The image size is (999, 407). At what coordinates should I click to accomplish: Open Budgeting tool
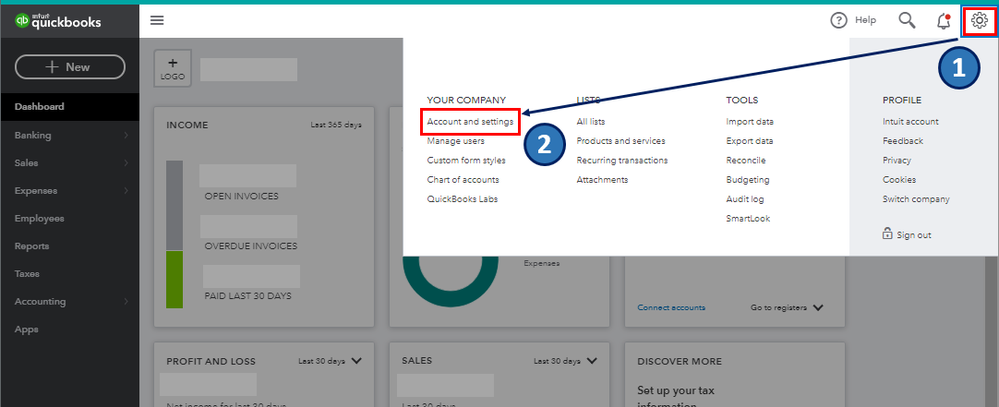click(x=747, y=180)
